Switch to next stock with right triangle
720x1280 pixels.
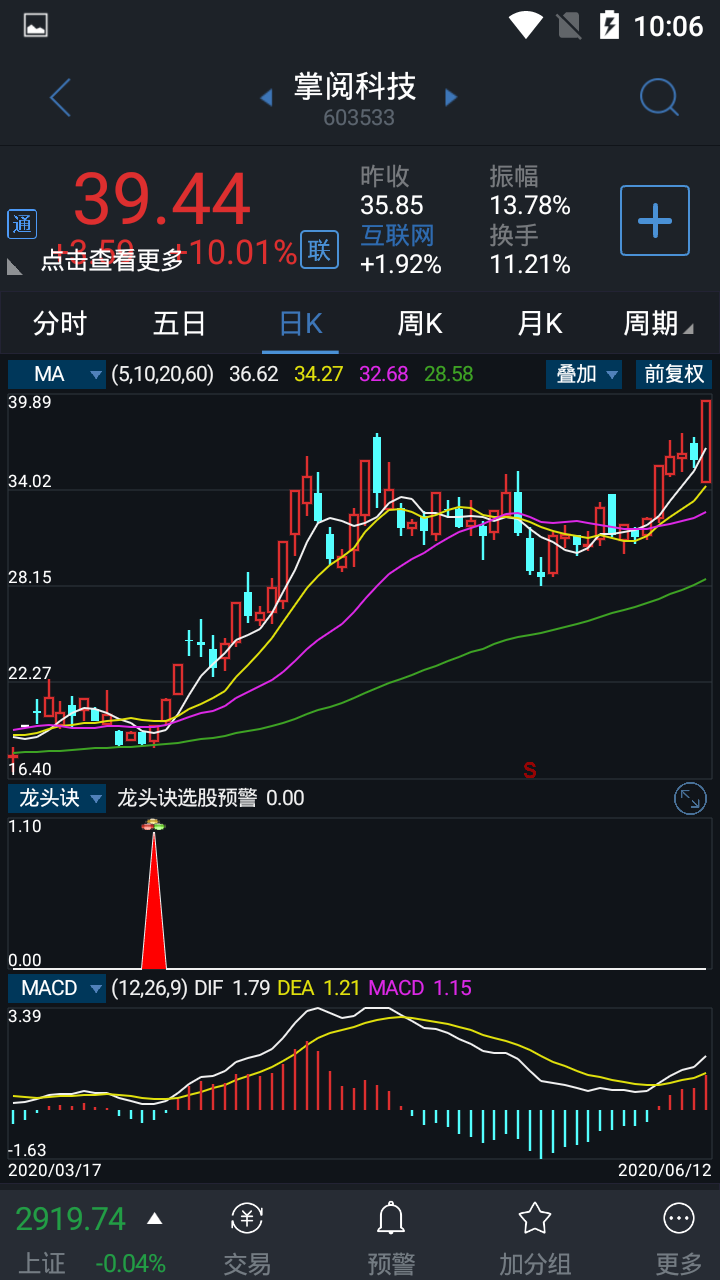point(451,97)
